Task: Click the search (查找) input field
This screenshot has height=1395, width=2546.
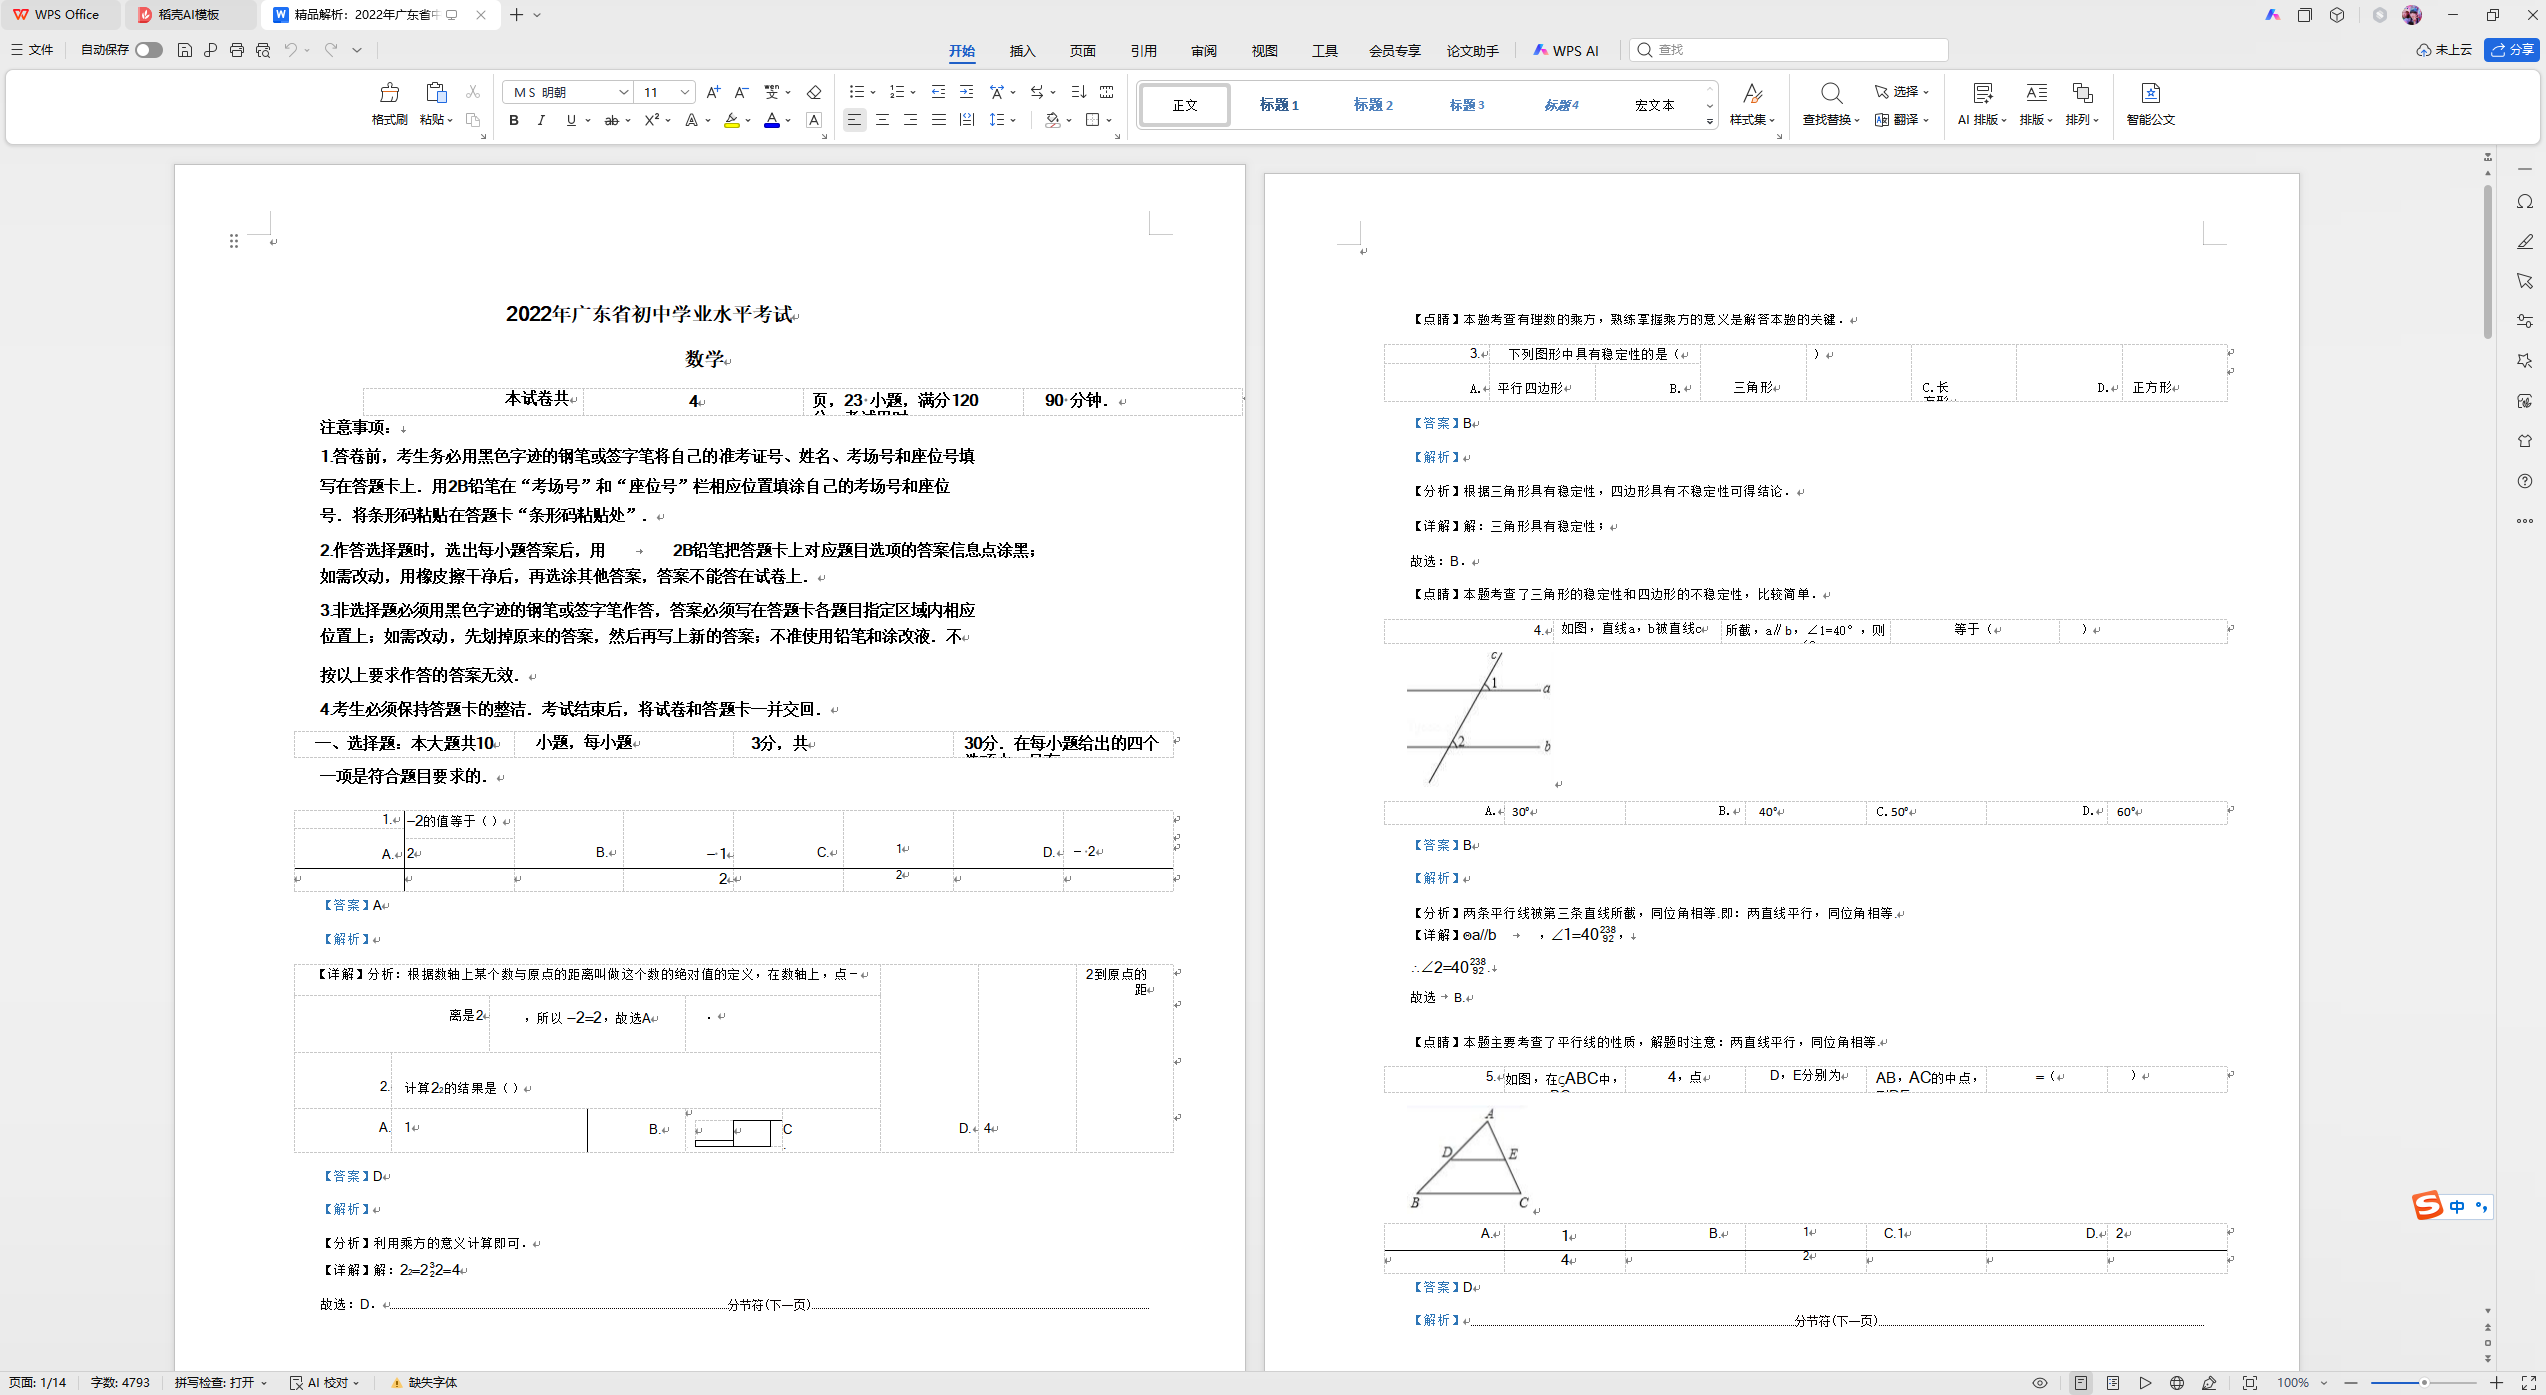Action: click(x=1789, y=50)
